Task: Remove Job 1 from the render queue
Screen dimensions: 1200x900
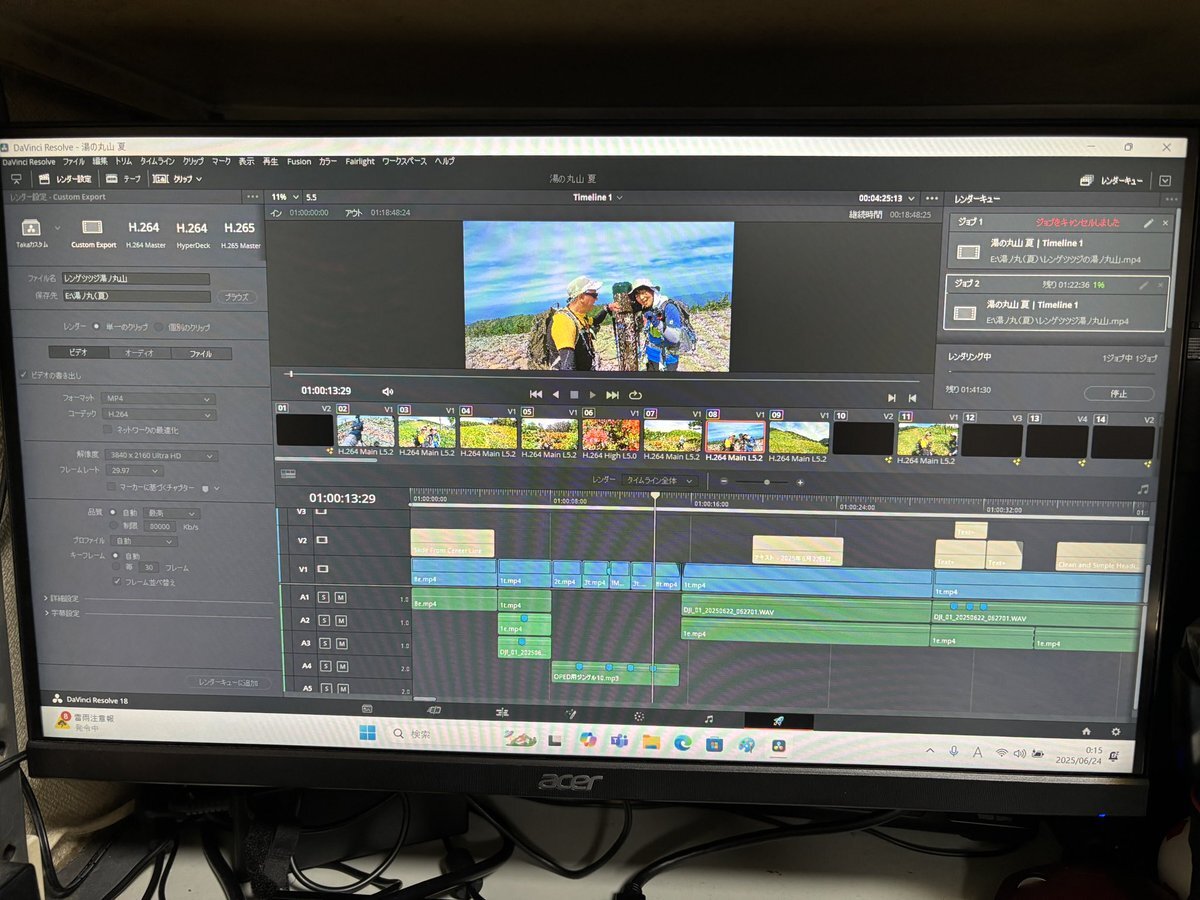Action: [1165, 223]
